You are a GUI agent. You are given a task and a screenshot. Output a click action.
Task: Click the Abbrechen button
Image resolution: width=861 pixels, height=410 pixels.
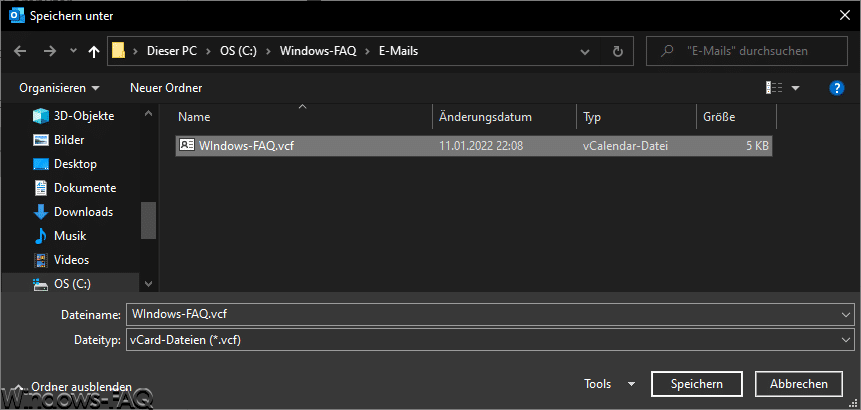(x=798, y=384)
